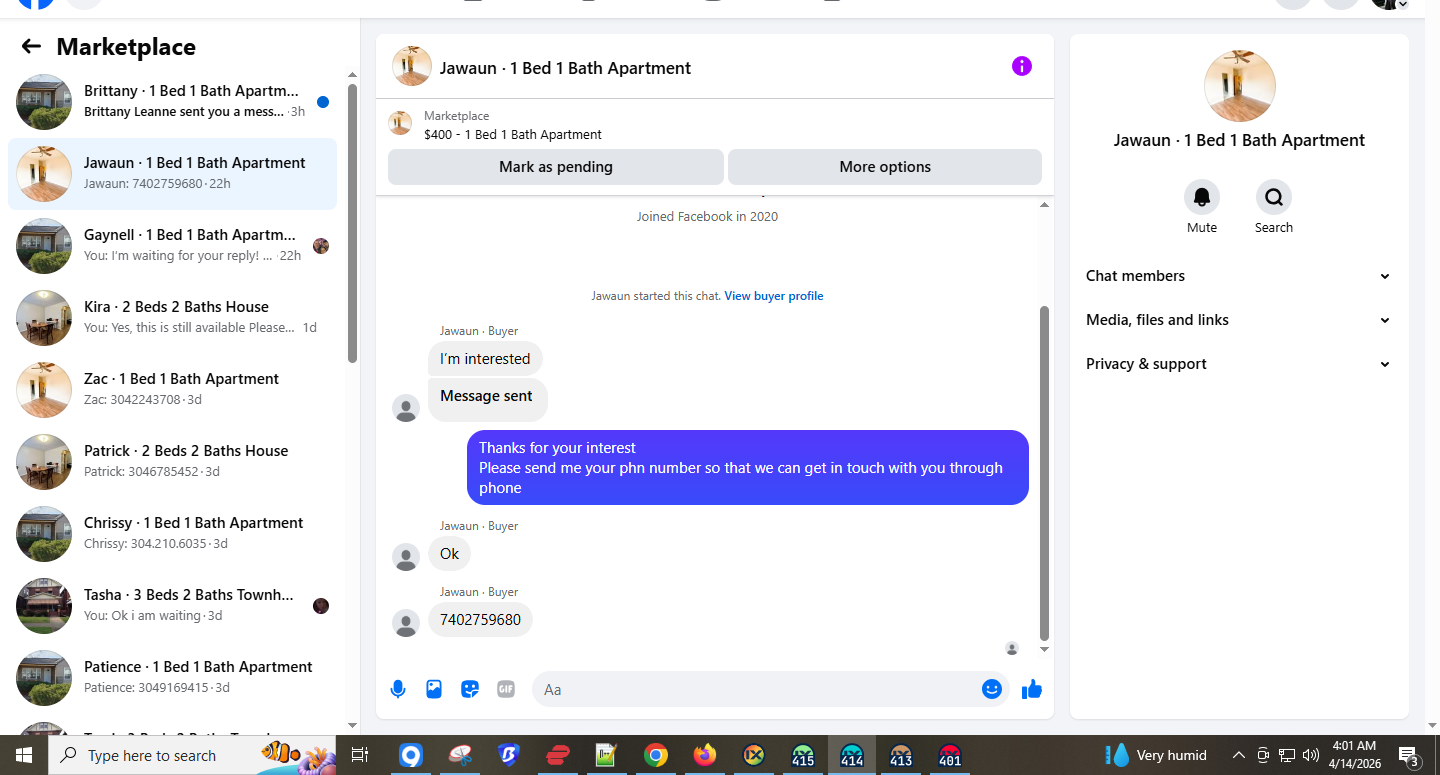Launch Google Chrome from taskbar

(x=656, y=755)
